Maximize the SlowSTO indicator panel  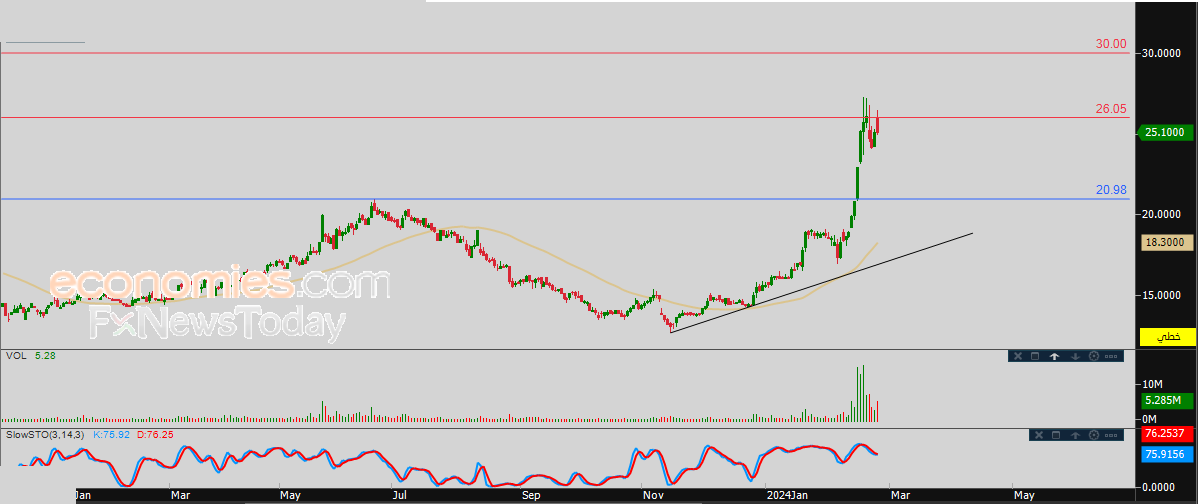1057,435
